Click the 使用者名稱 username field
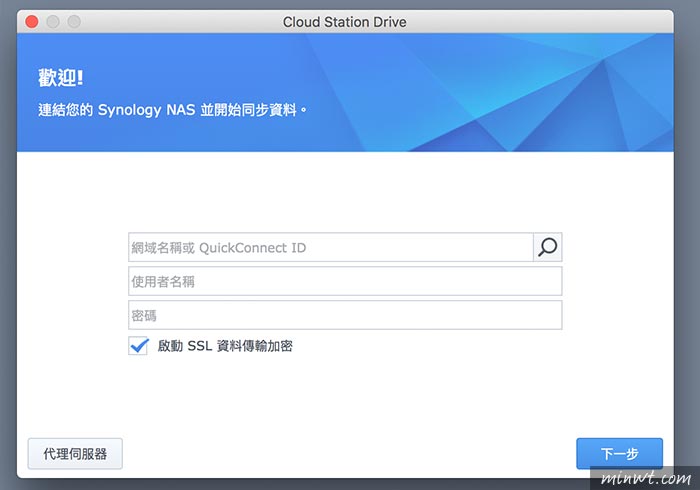 pos(345,281)
